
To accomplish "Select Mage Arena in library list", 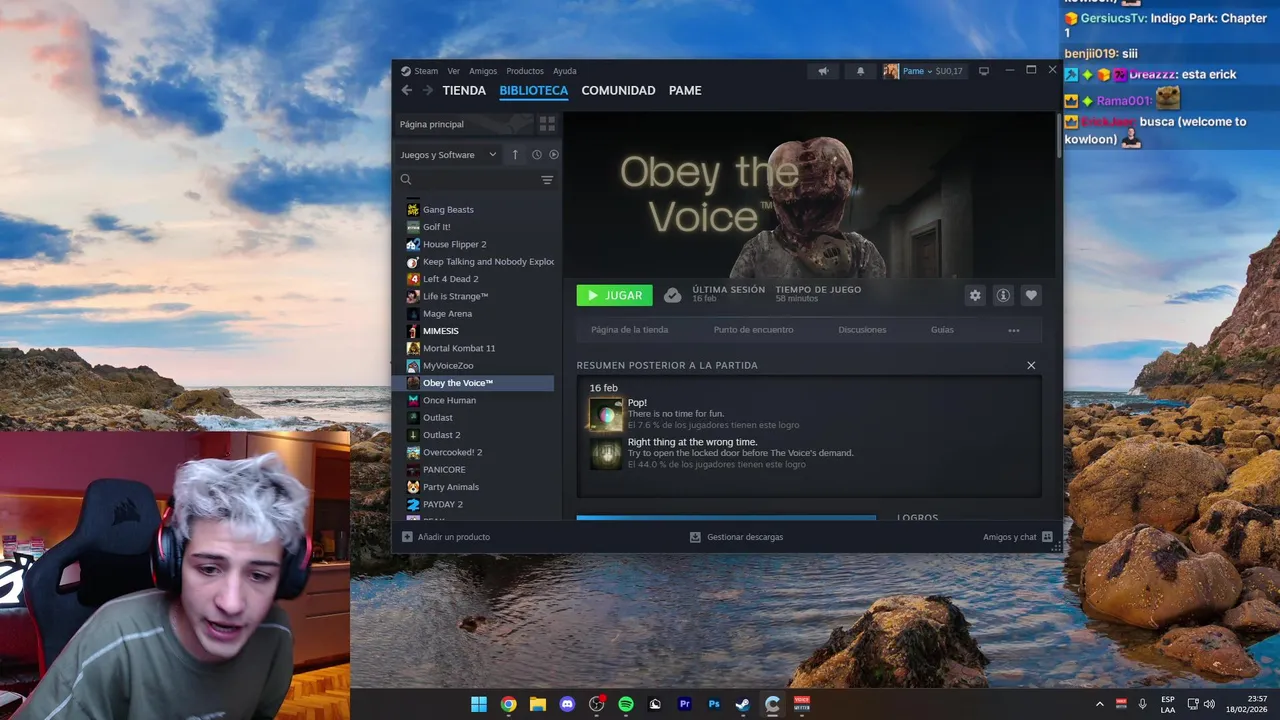I will (479, 314).
